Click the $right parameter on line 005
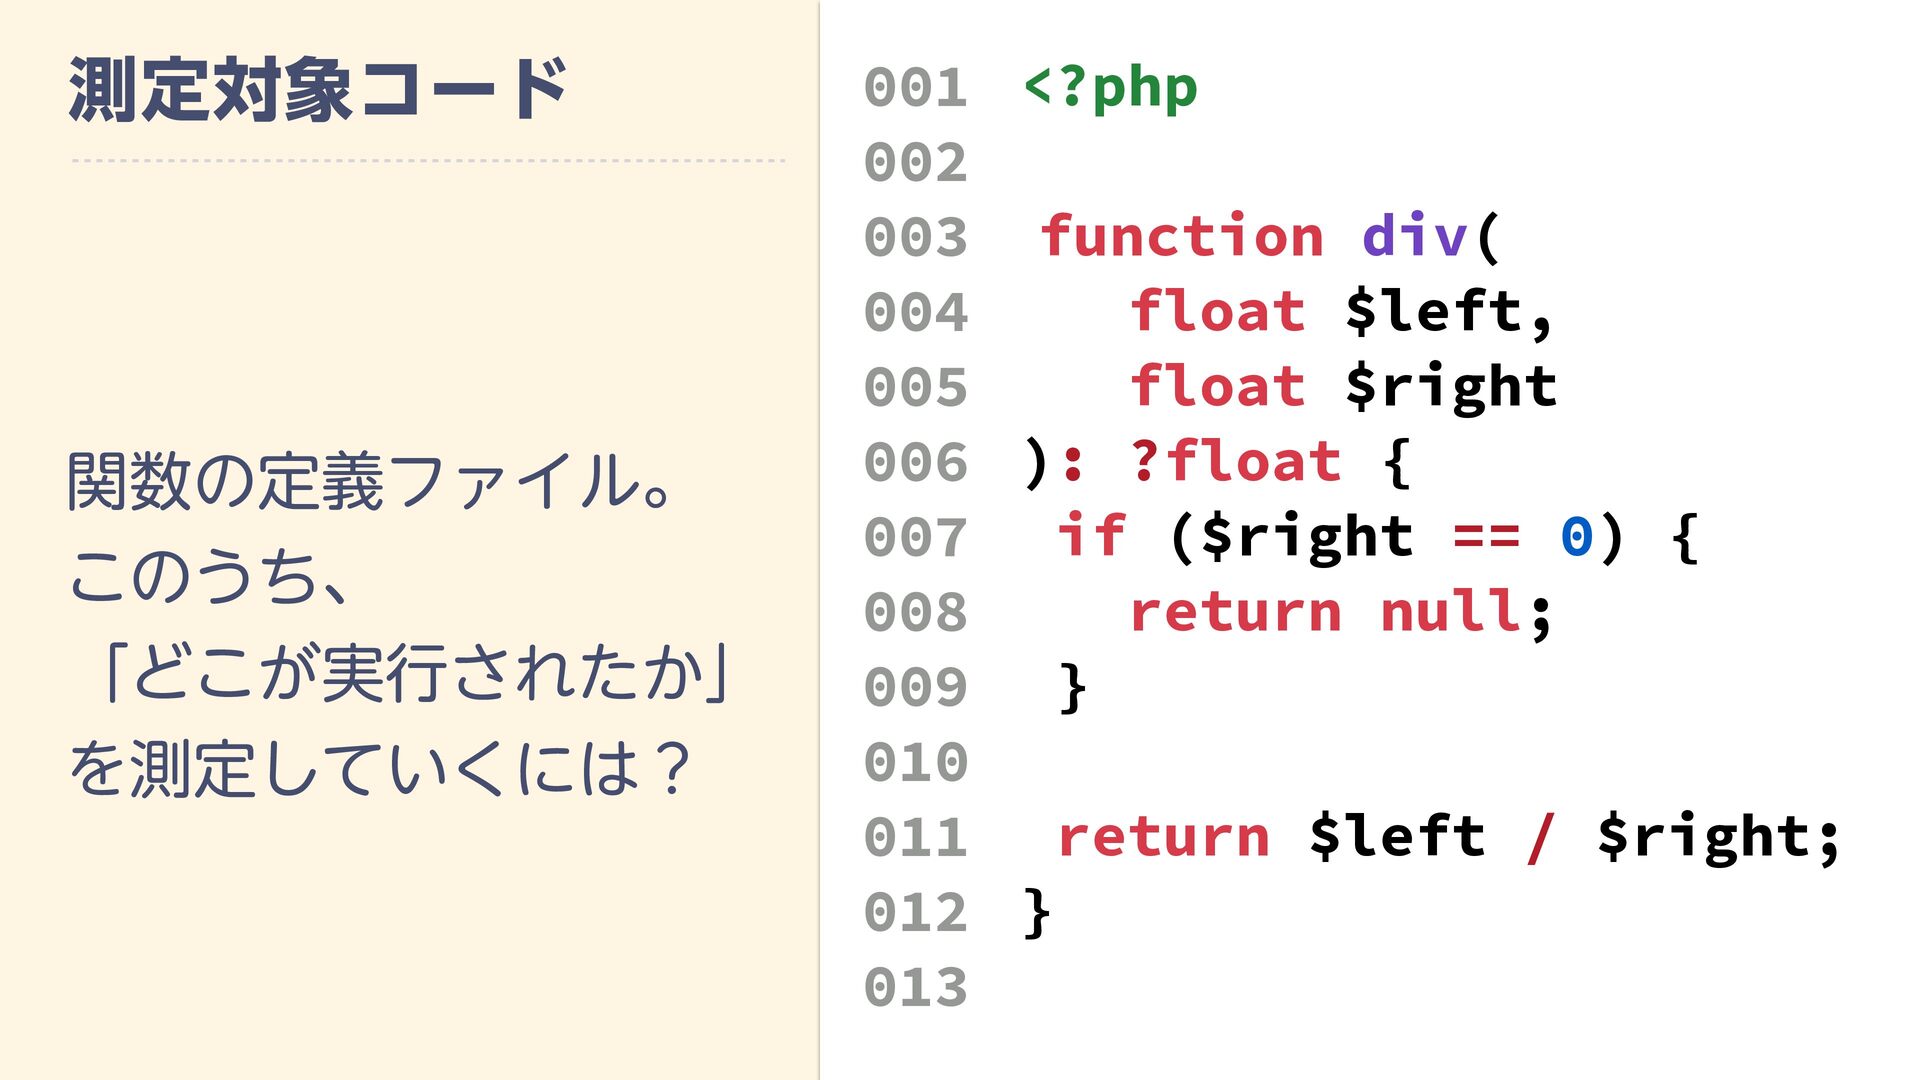1920x1080 pixels. tap(1451, 387)
